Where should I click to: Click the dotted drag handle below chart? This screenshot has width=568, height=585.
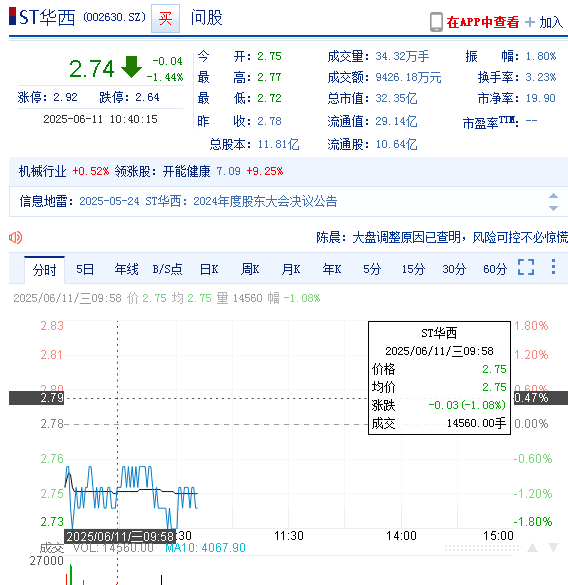(x=482, y=548)
